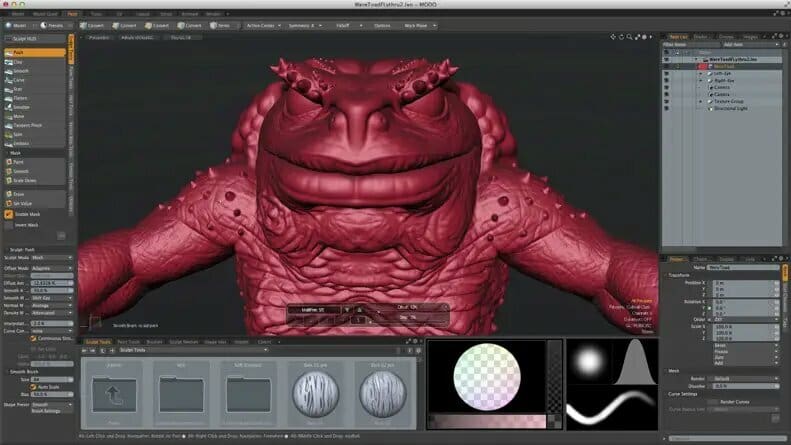The height and width of the screenshot is (445, 791).
Task: Click the viewport rotate icon
Action: tap(621, 37)
